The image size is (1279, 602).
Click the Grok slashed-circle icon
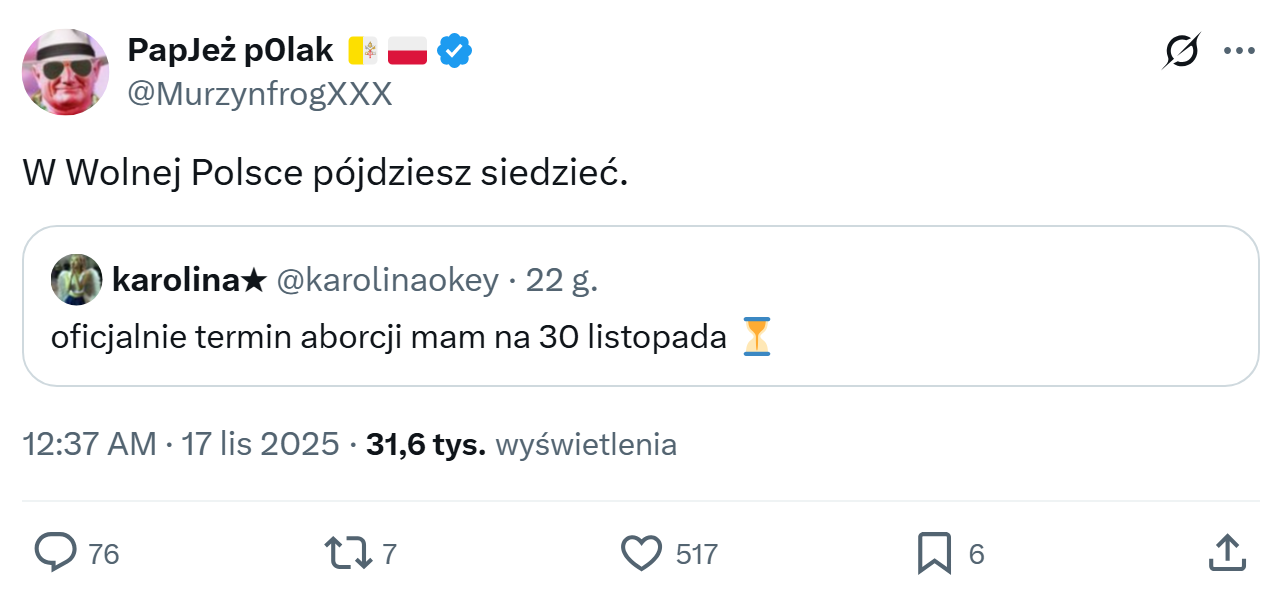click(1181, 50)
